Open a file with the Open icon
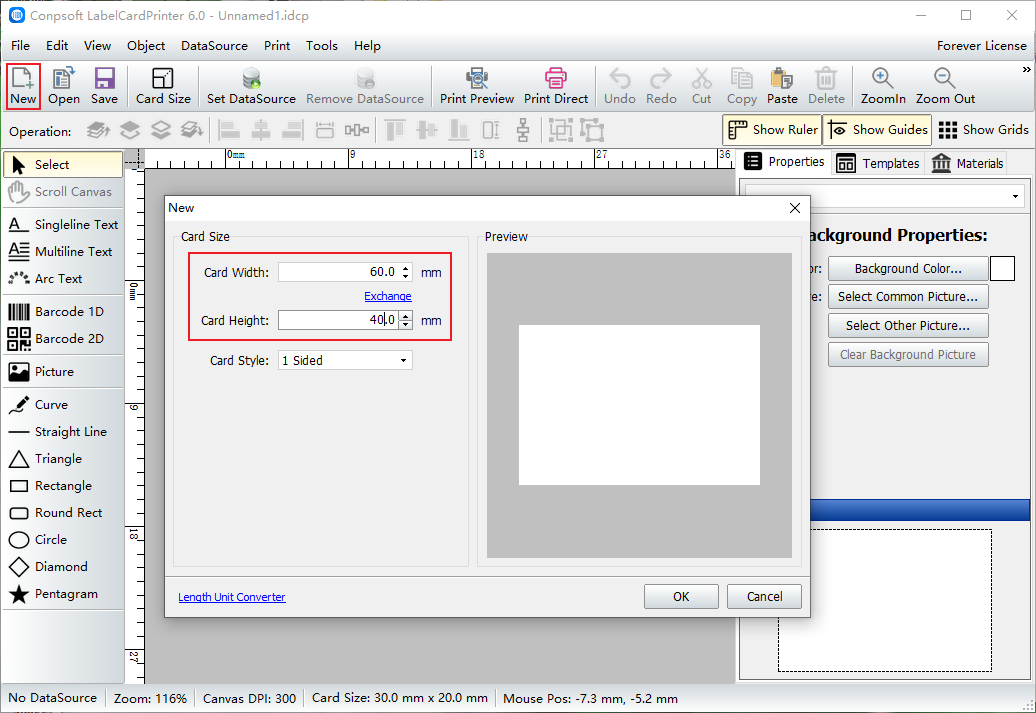1036x713 pixels. click(x=63, y=86)
